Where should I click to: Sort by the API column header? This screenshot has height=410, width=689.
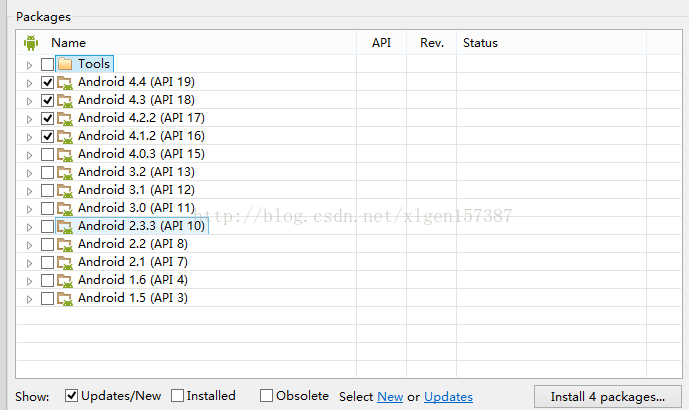(x=381, y=43)
